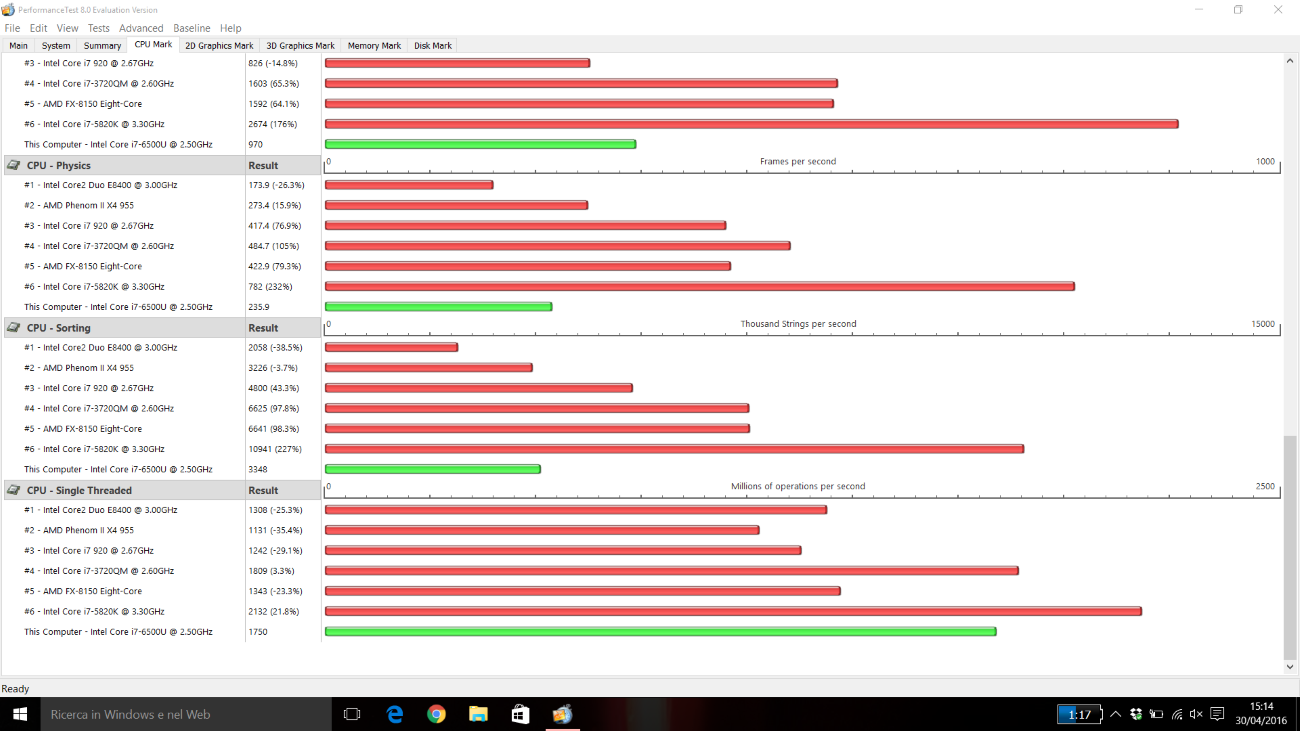Click the Result column header for Single Threaded
1300x731 pixels.
pos(283,490)
